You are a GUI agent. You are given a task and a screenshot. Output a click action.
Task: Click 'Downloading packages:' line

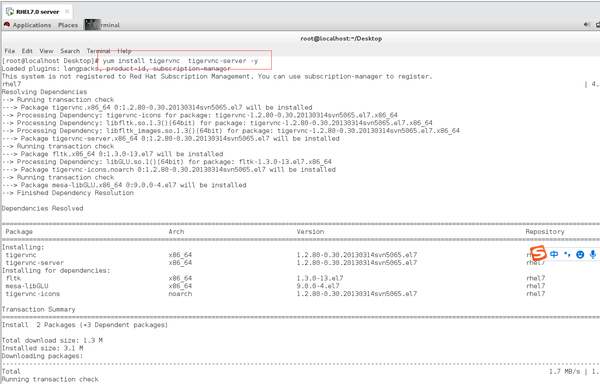pyautogui.click(x=42, y=356)
